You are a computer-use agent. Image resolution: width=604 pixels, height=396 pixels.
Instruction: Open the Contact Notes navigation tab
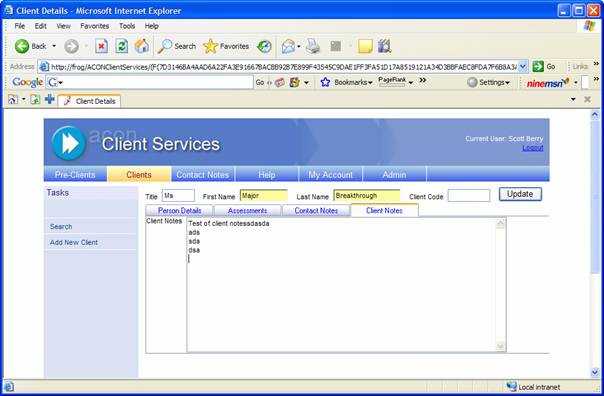pos(203,175)
